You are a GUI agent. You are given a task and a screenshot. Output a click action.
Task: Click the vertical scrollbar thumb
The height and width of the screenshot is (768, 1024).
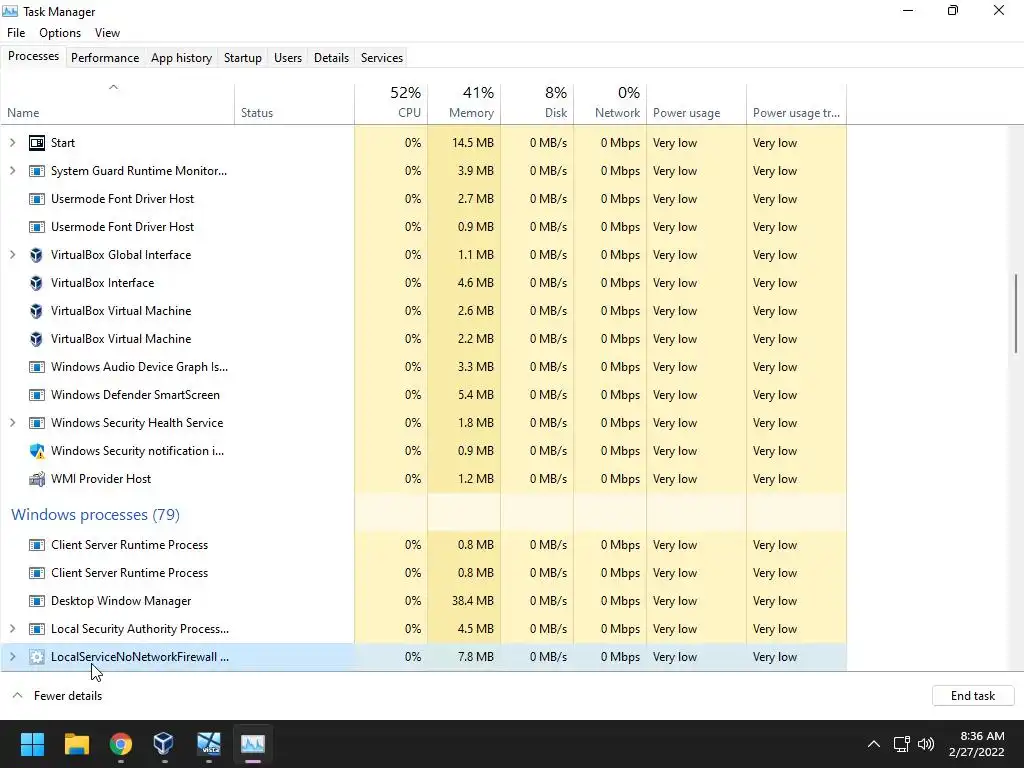pos(1016,314)
